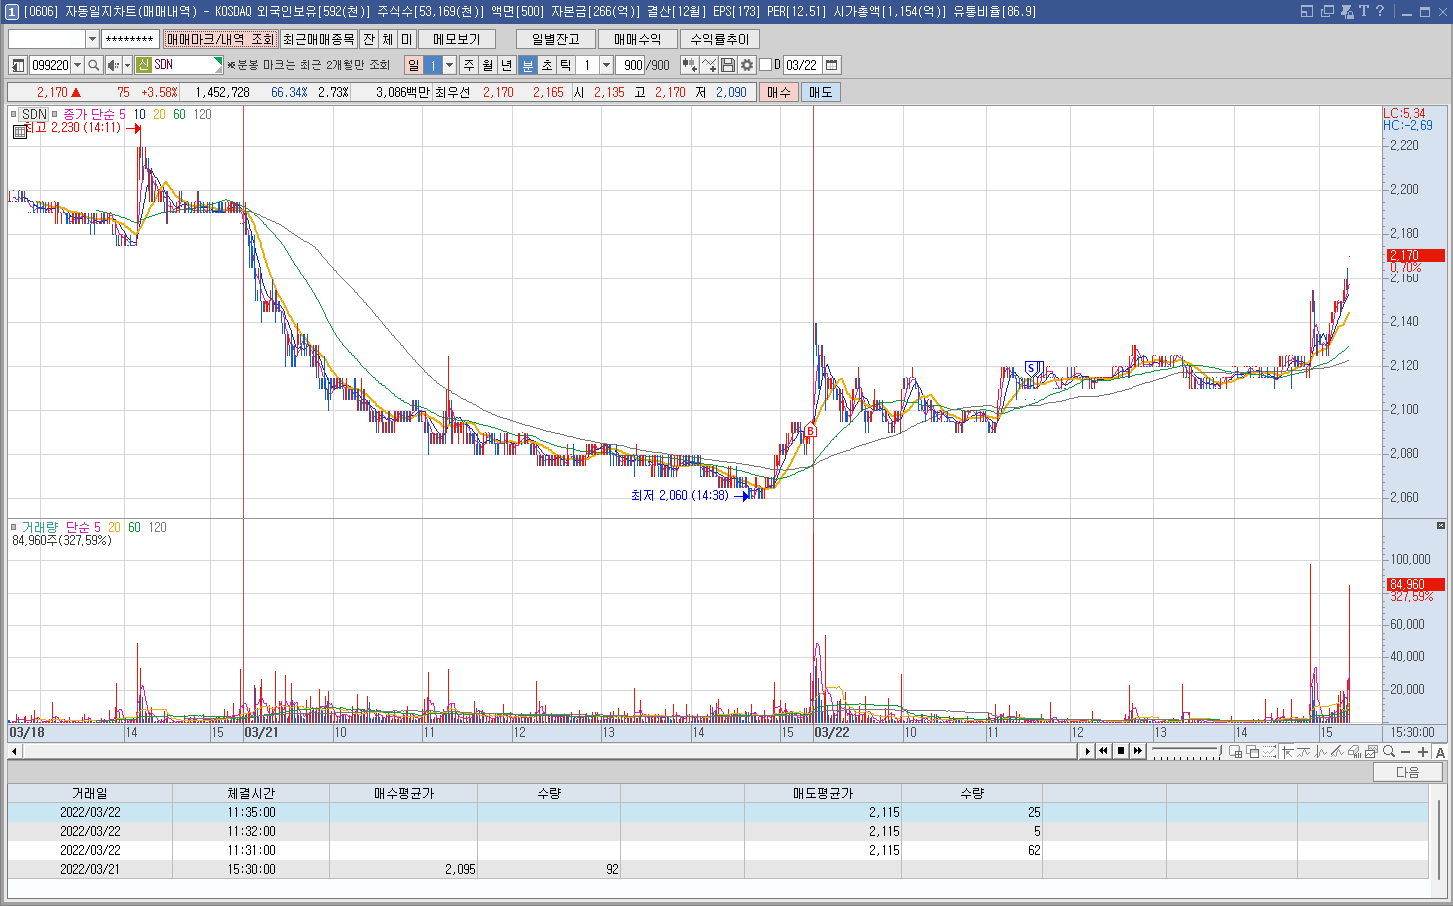The width and height of the screenshot is (1453, 906).
Task: Click the 다음 next button
Action: point(1408,772)
